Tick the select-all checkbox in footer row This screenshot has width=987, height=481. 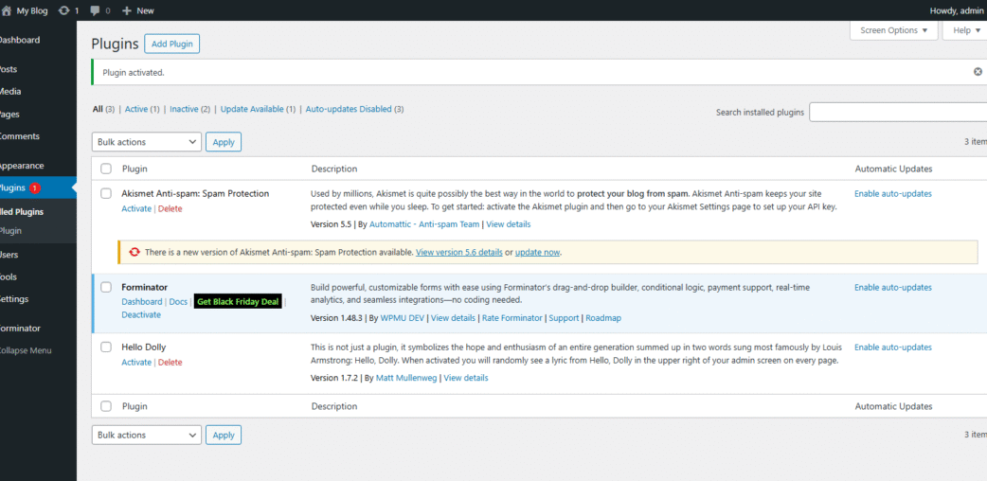coord(106,406)
